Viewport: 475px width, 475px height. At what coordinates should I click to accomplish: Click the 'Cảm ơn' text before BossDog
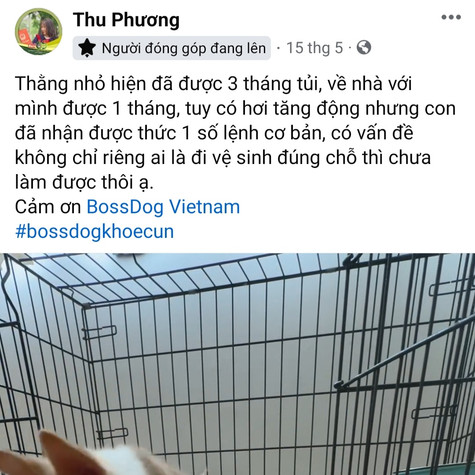(x=48, y=207)
